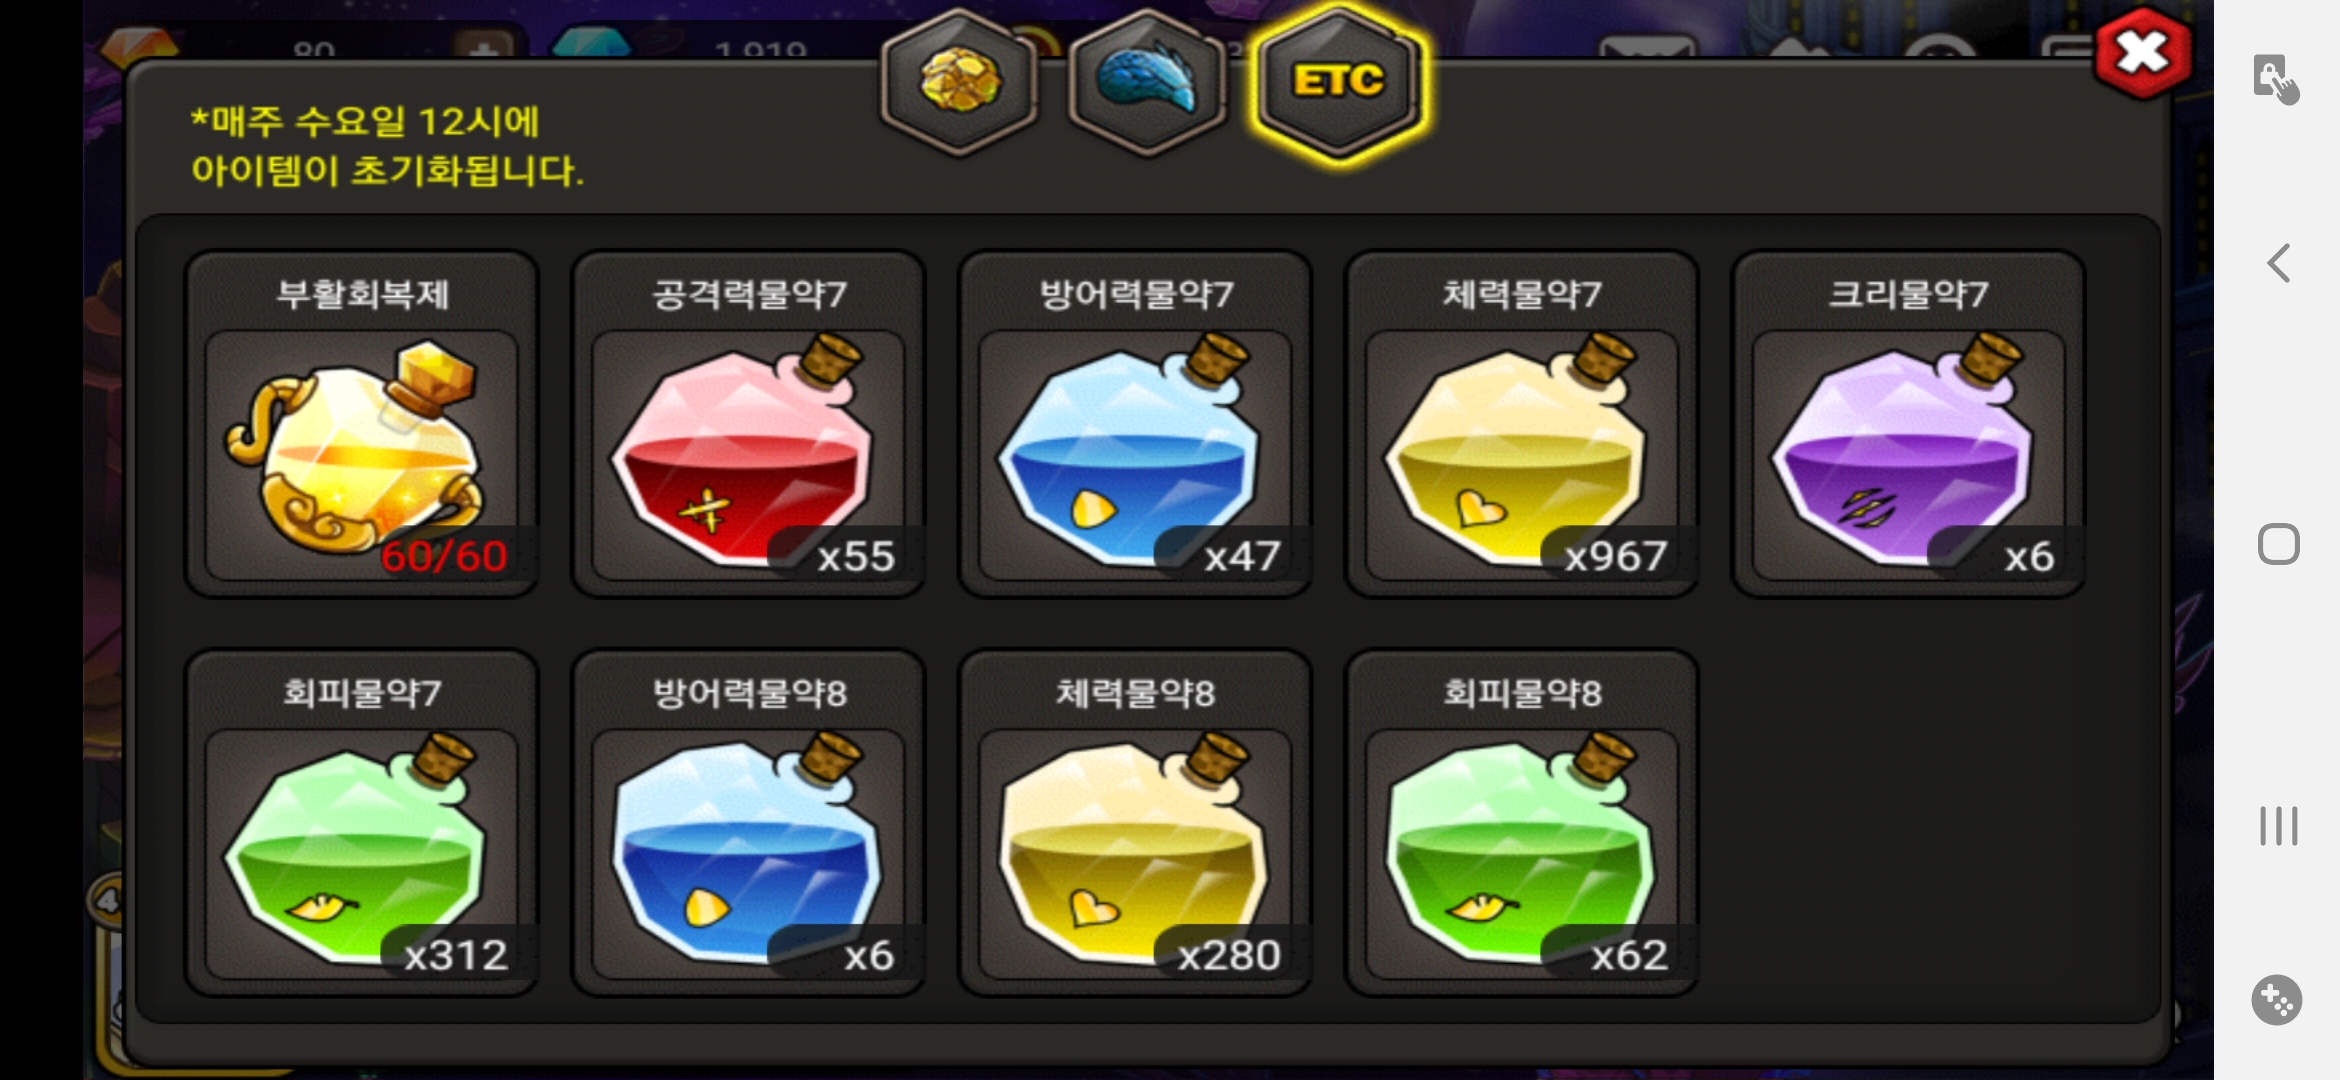Close the inventory popup with X
2340x1080 pixels.
pyautogui.click(x=2142, y=52)
